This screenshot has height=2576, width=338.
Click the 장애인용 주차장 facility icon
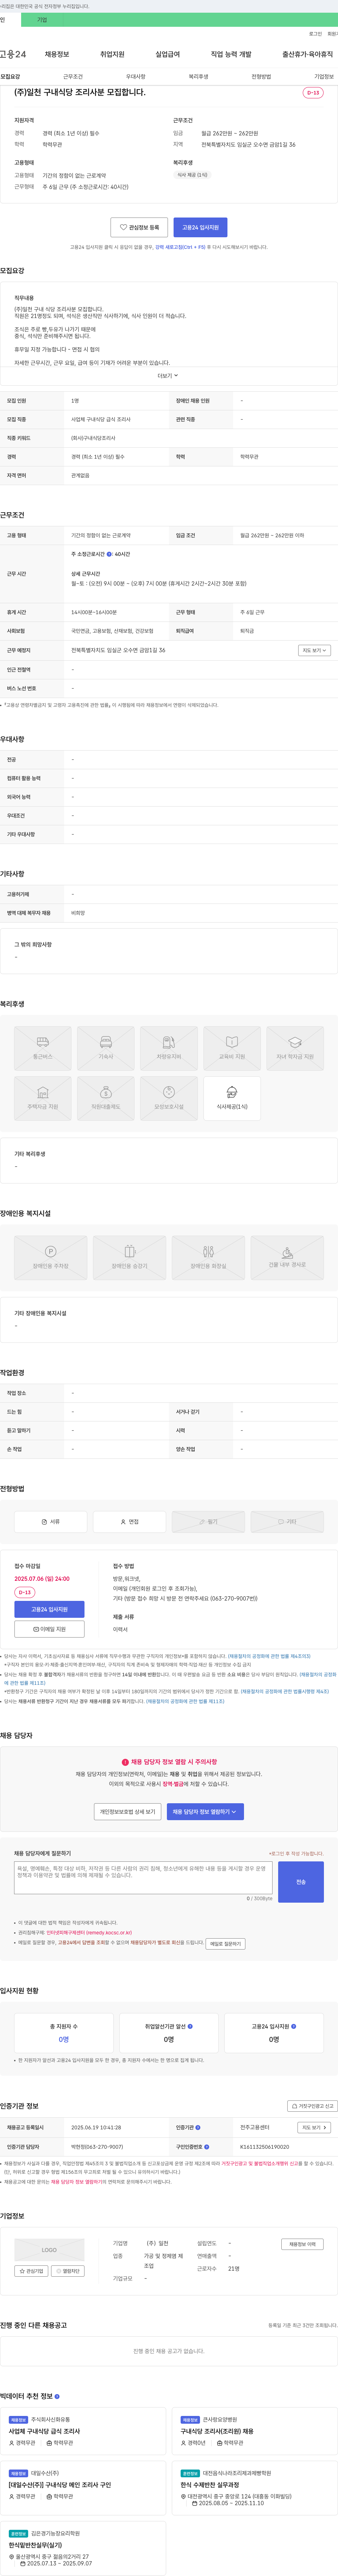pyautogui.click(x=51, y=1257)
